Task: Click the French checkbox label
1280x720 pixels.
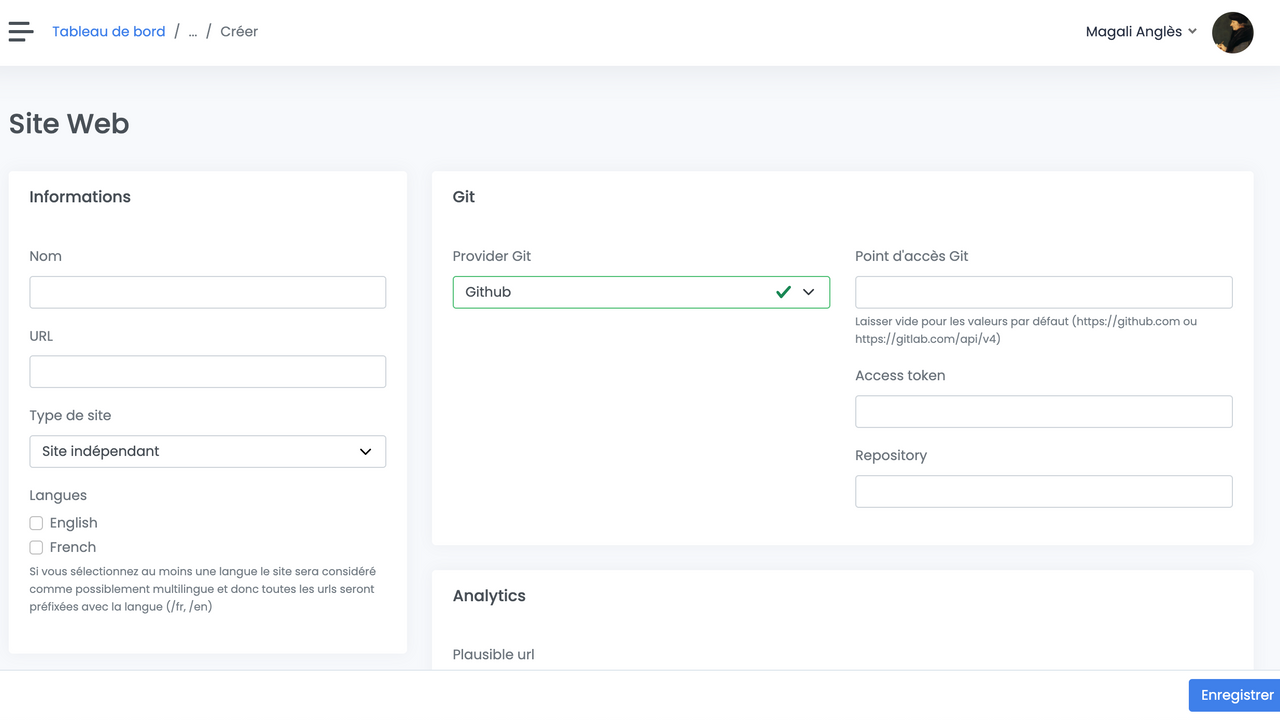Action: (73, 548)
